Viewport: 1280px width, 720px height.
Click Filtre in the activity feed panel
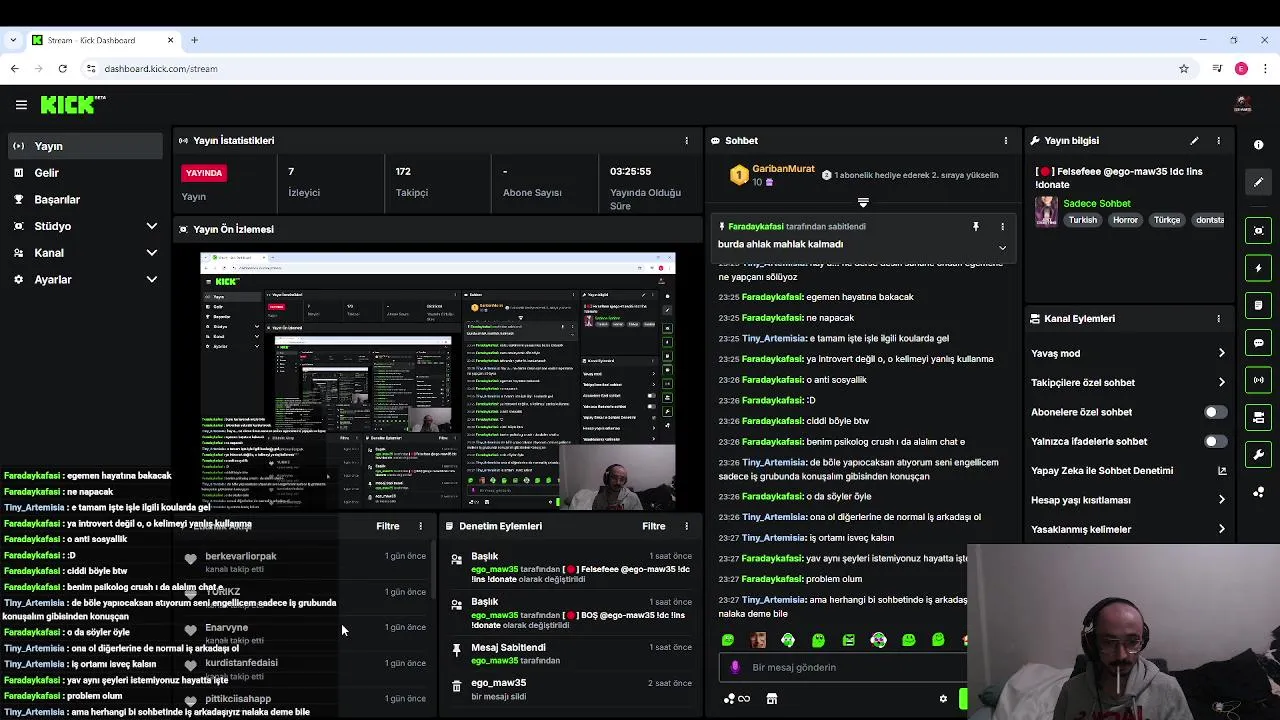coord(387,526)
